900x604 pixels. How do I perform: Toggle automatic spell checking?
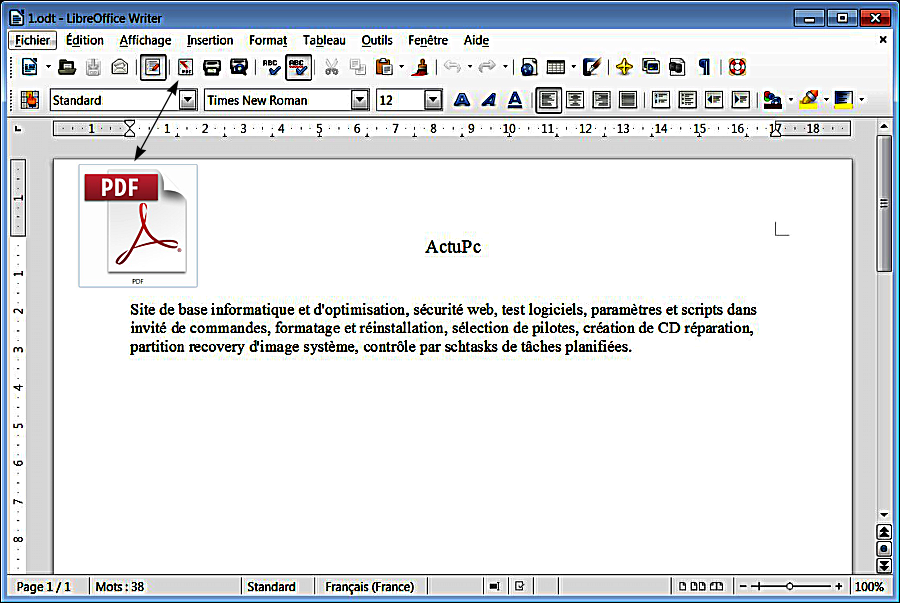coord(298,67)
